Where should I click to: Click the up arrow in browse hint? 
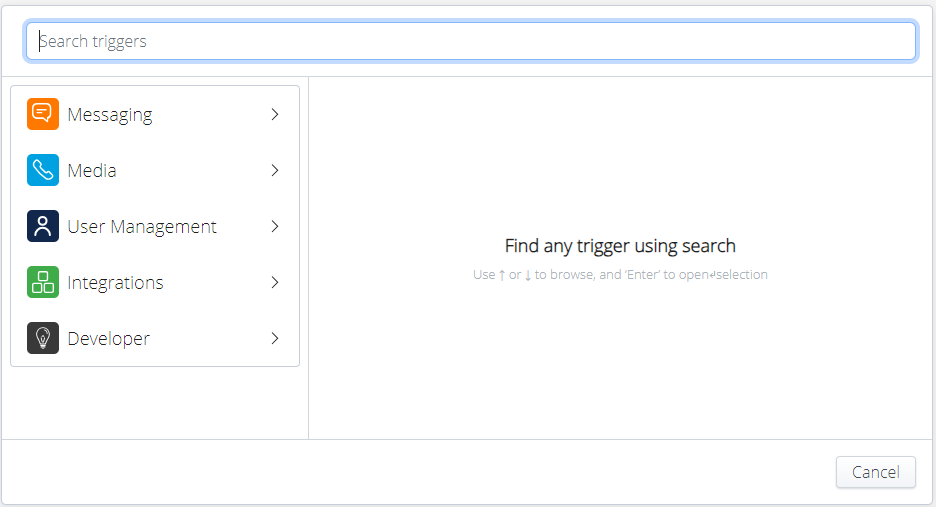[502, 275]
